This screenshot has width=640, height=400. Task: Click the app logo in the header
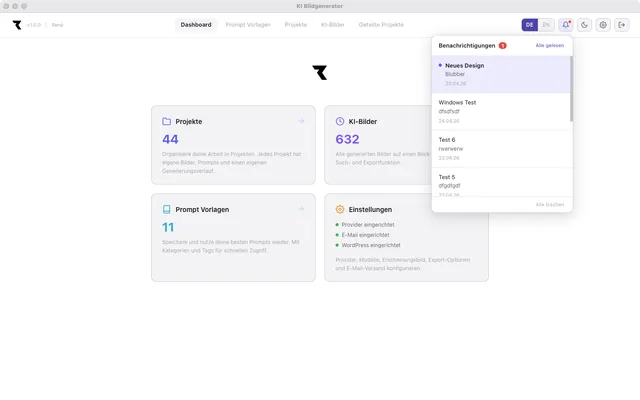17,25
